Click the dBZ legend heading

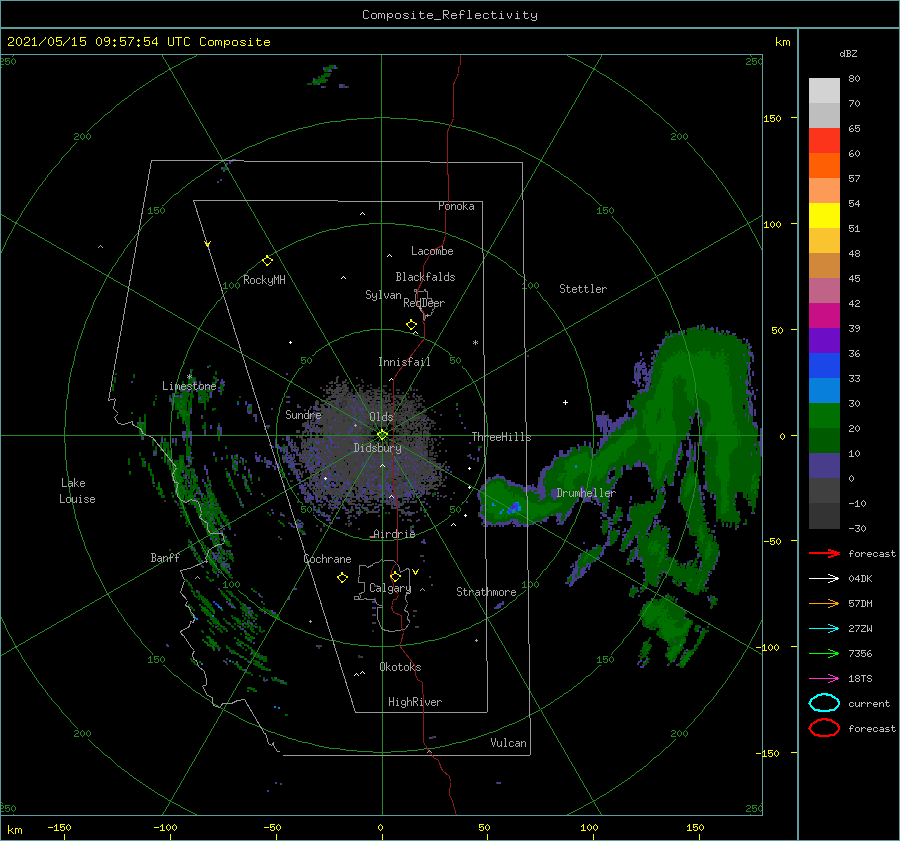pos(848,53)
